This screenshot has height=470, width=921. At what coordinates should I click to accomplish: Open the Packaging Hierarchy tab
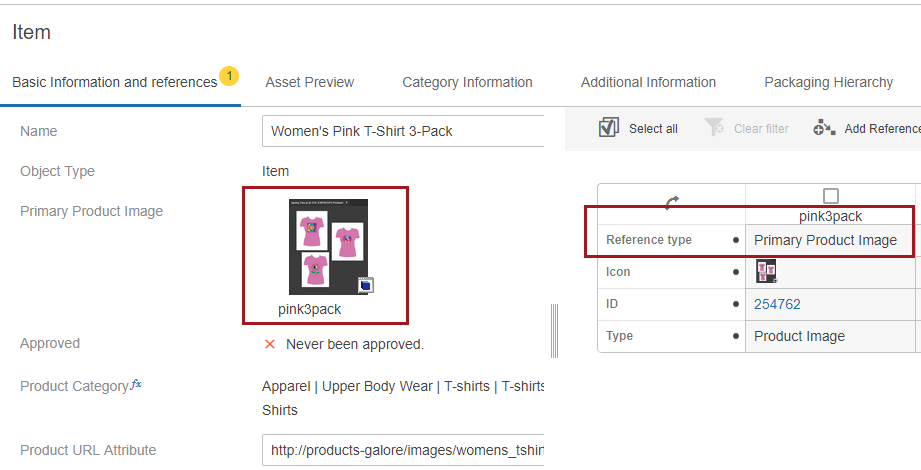click(x=828, y=82)
